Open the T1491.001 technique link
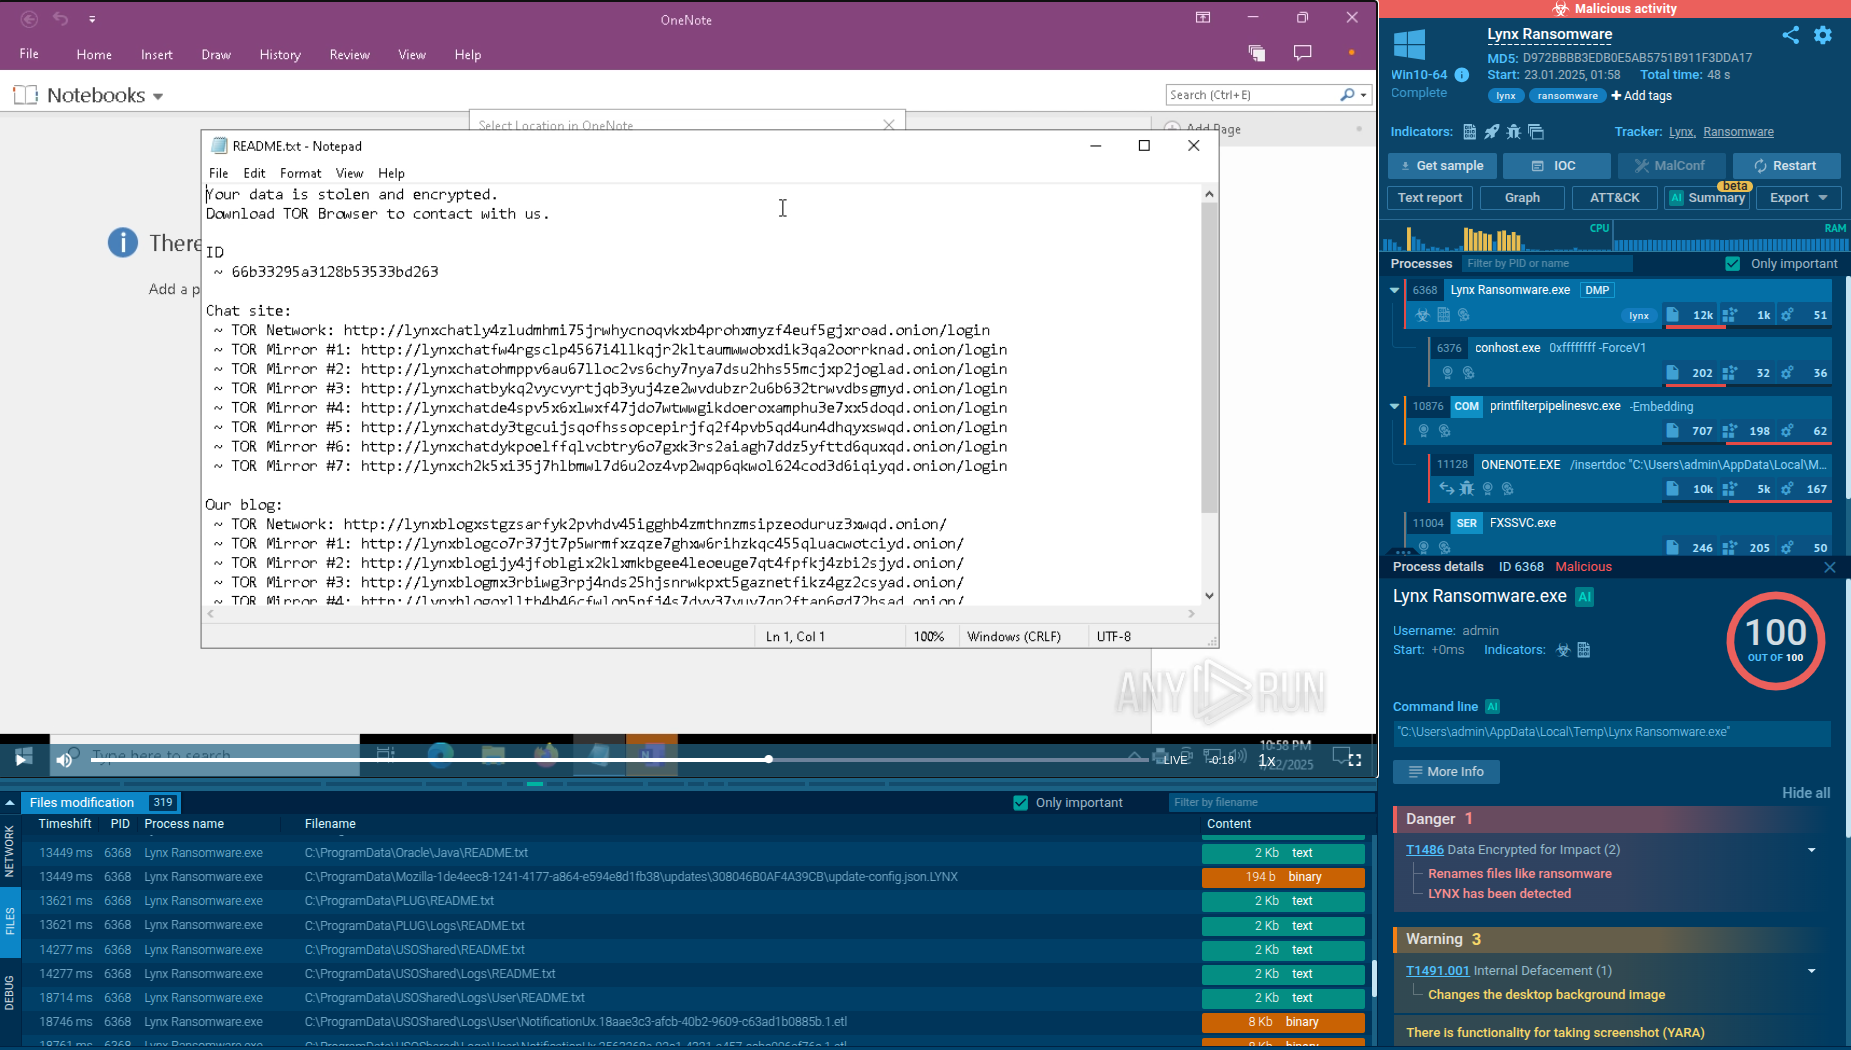 tap(1437, 971)
